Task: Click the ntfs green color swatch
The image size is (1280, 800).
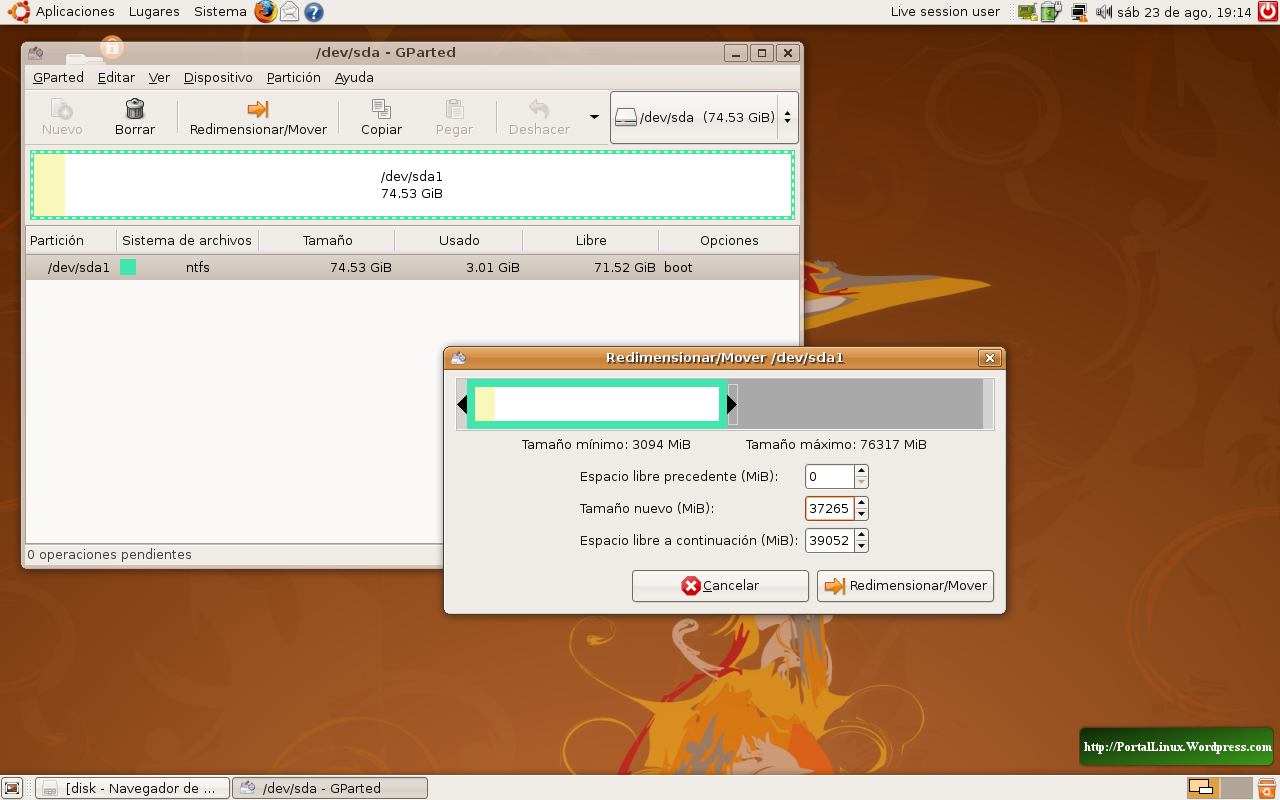Action: tap(128, 267)
